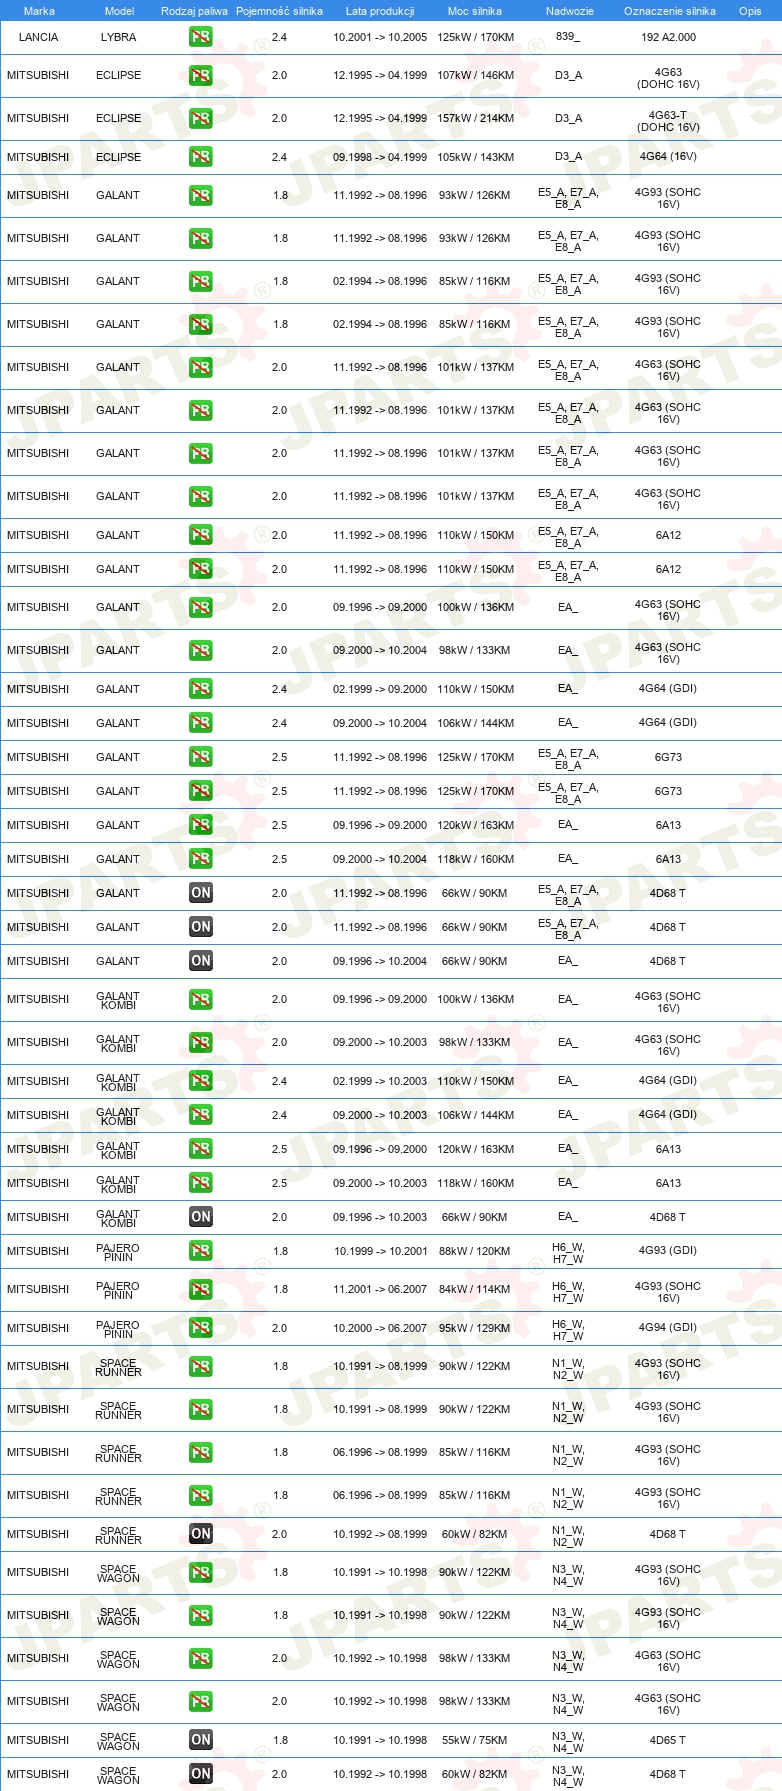Click engine code 4G64 (16V)
The width and height of the screenshot is (782, 1791).
pyautogui.click(x=669, y=157)
